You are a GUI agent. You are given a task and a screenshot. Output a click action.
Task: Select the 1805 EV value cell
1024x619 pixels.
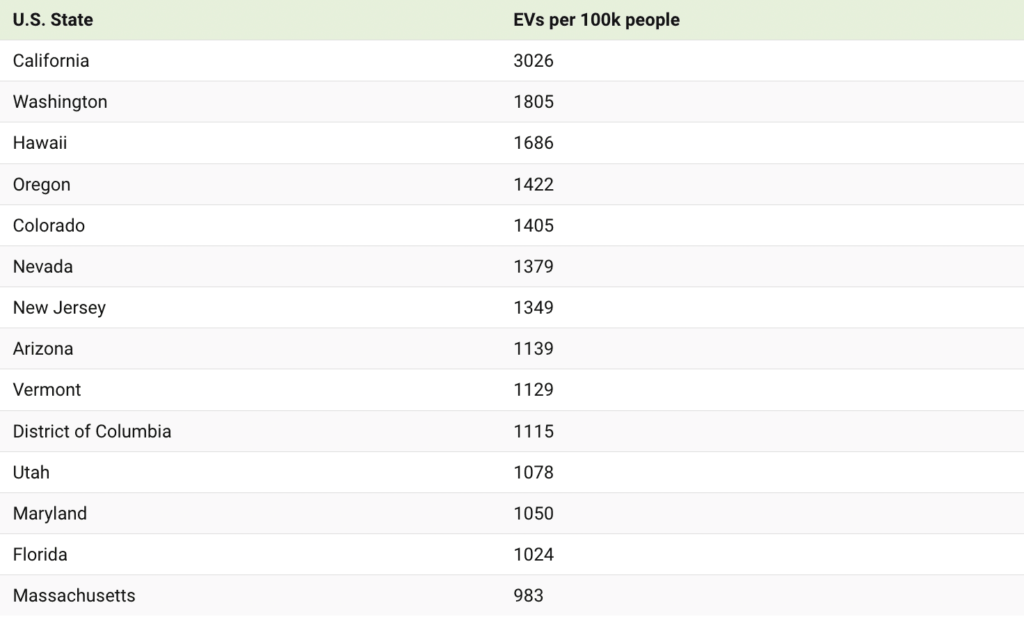pyautogui.click(x=533, y=102)
